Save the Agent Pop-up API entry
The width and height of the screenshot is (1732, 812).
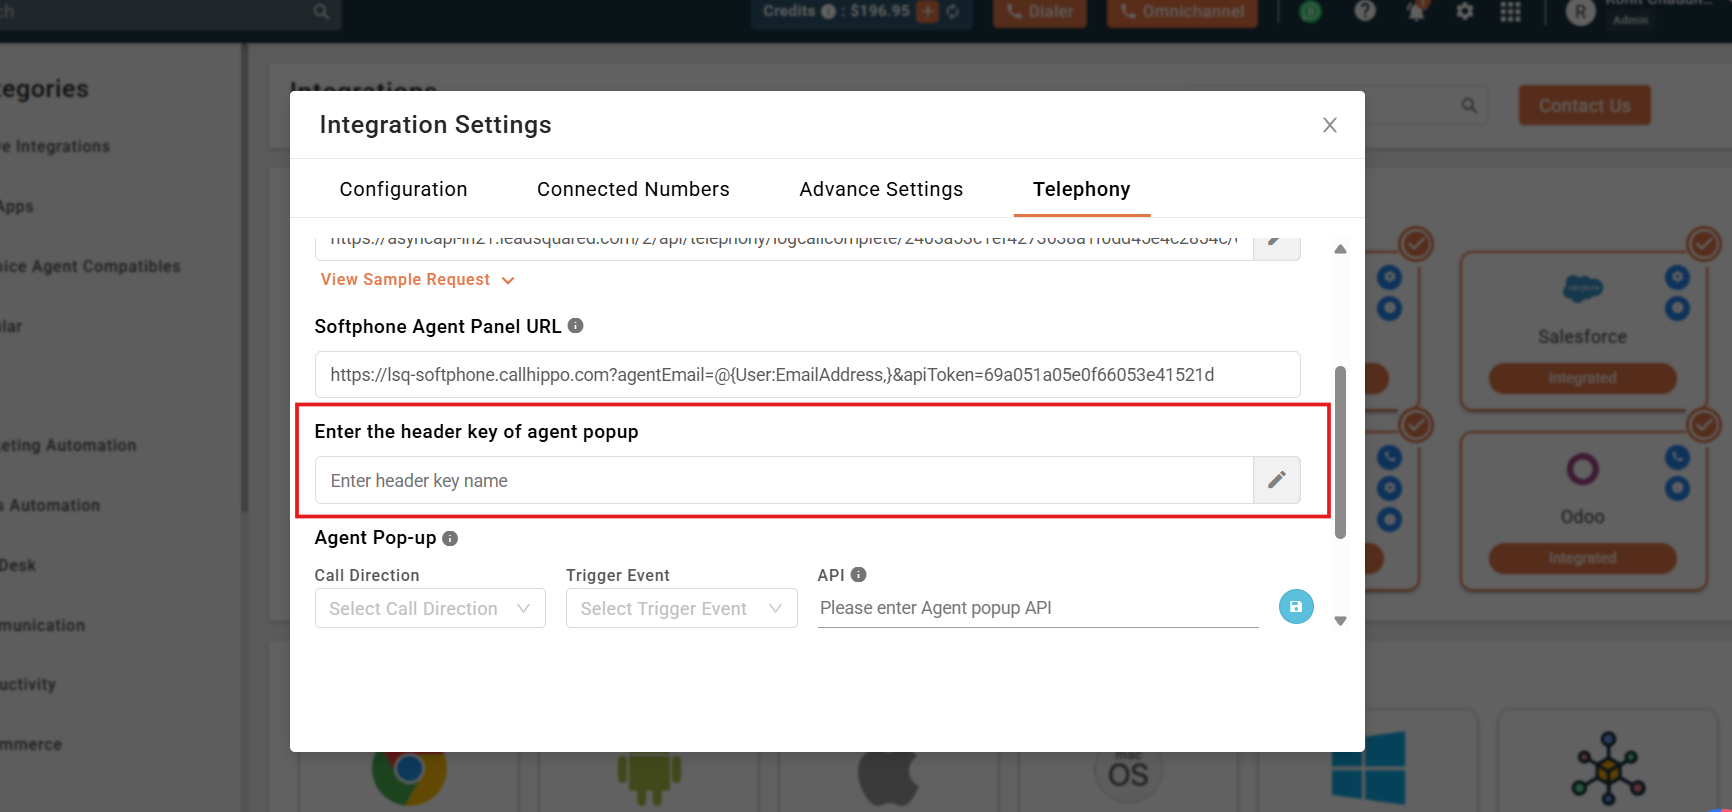pyautogui.click(x=1296, y=607)
